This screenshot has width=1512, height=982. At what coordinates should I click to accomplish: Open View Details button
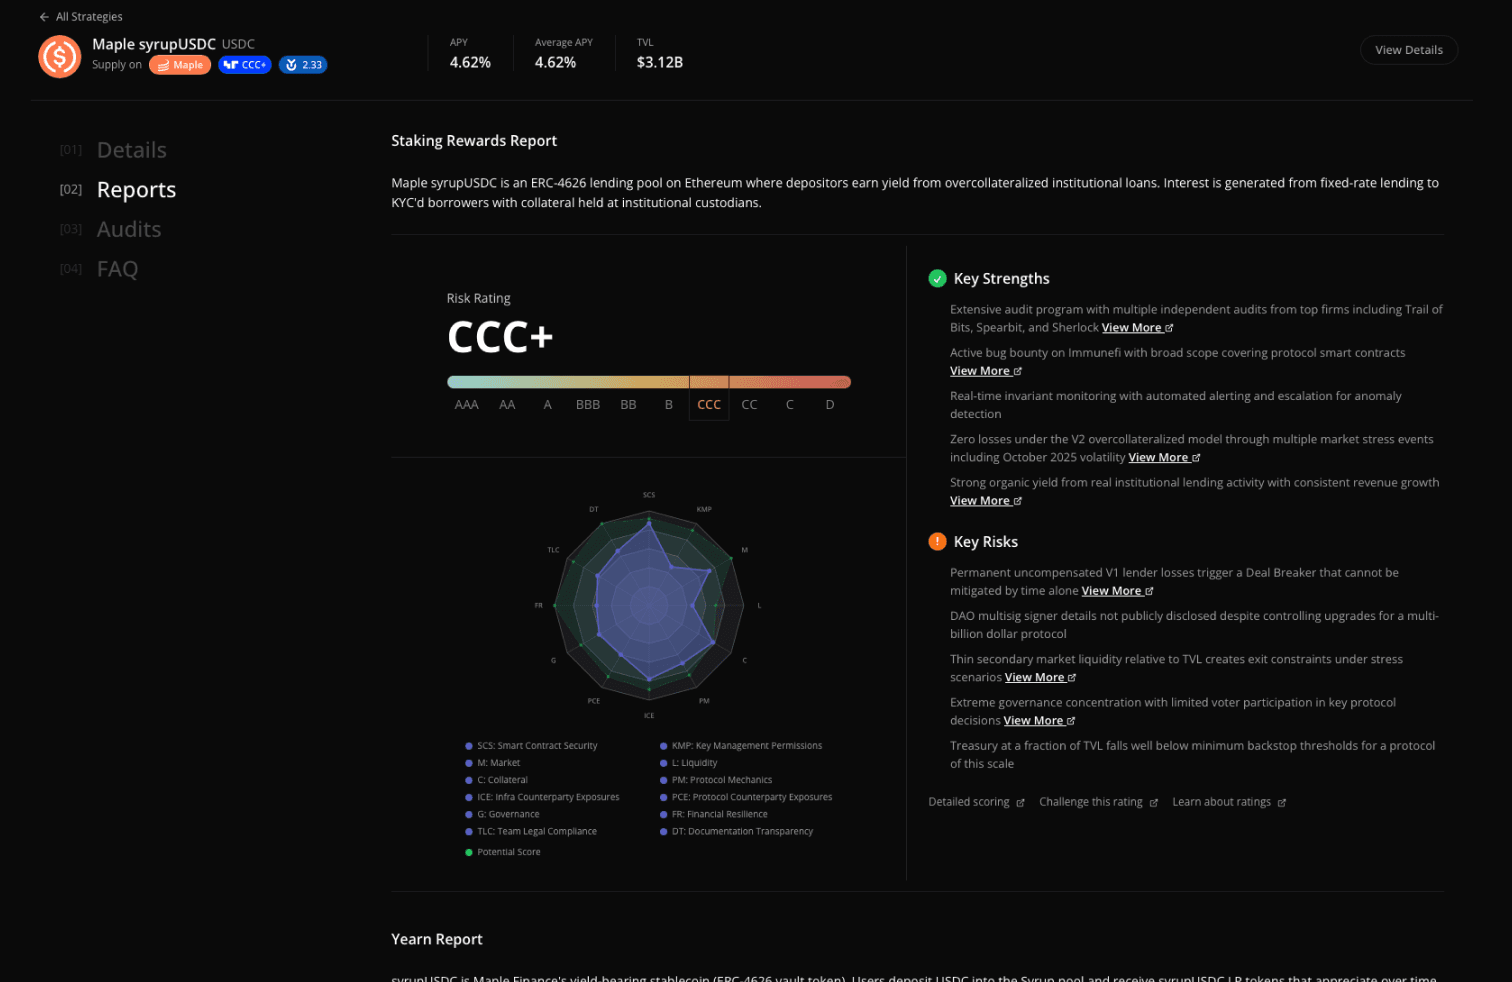tap(1408, 50)
